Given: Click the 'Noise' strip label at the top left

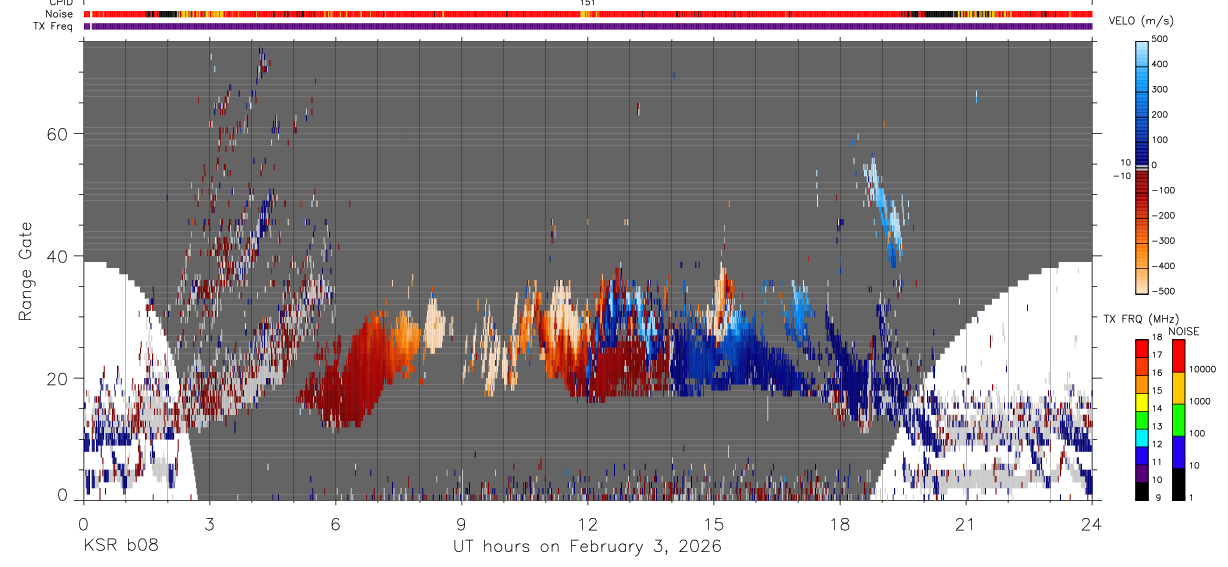Looking at the screenshot, I should pos(60,15).
